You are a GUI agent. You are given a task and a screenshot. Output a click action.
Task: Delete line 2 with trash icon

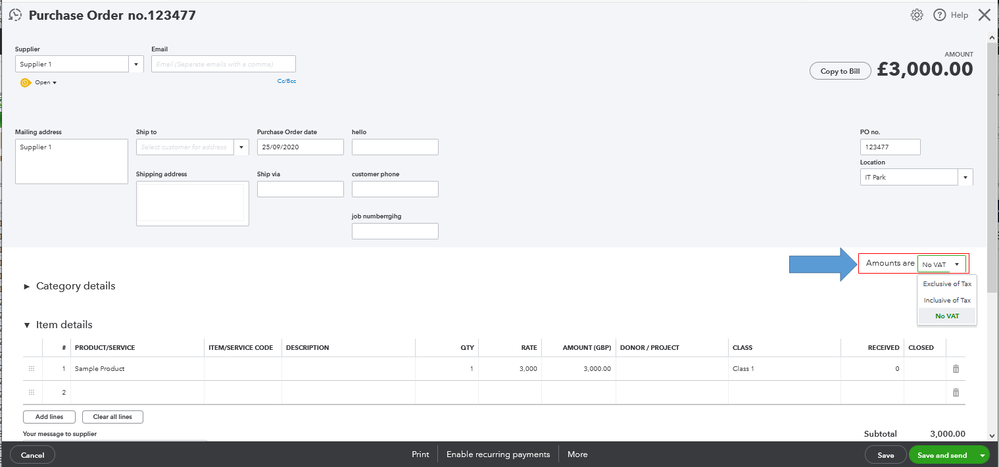coord(956,392)
